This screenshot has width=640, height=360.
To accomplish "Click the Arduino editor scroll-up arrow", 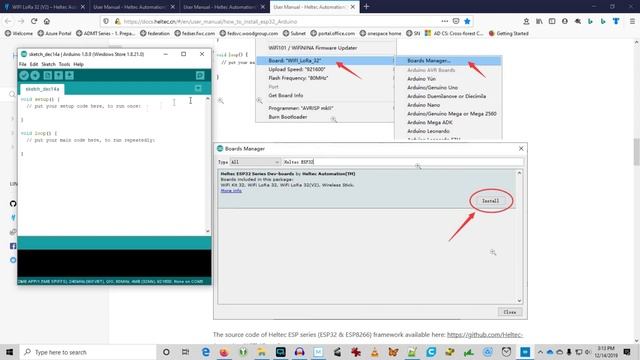I will (208, 99).
